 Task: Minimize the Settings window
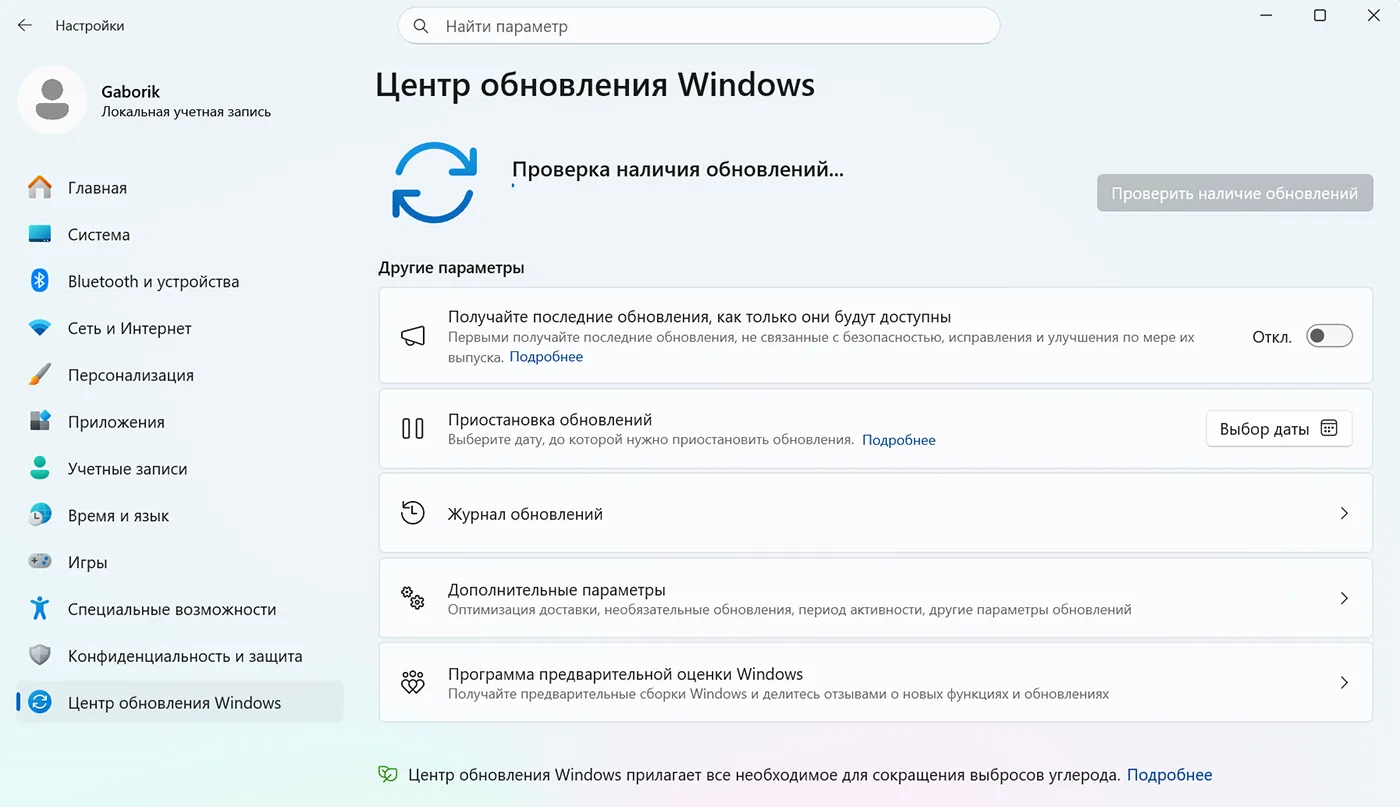1266,15
